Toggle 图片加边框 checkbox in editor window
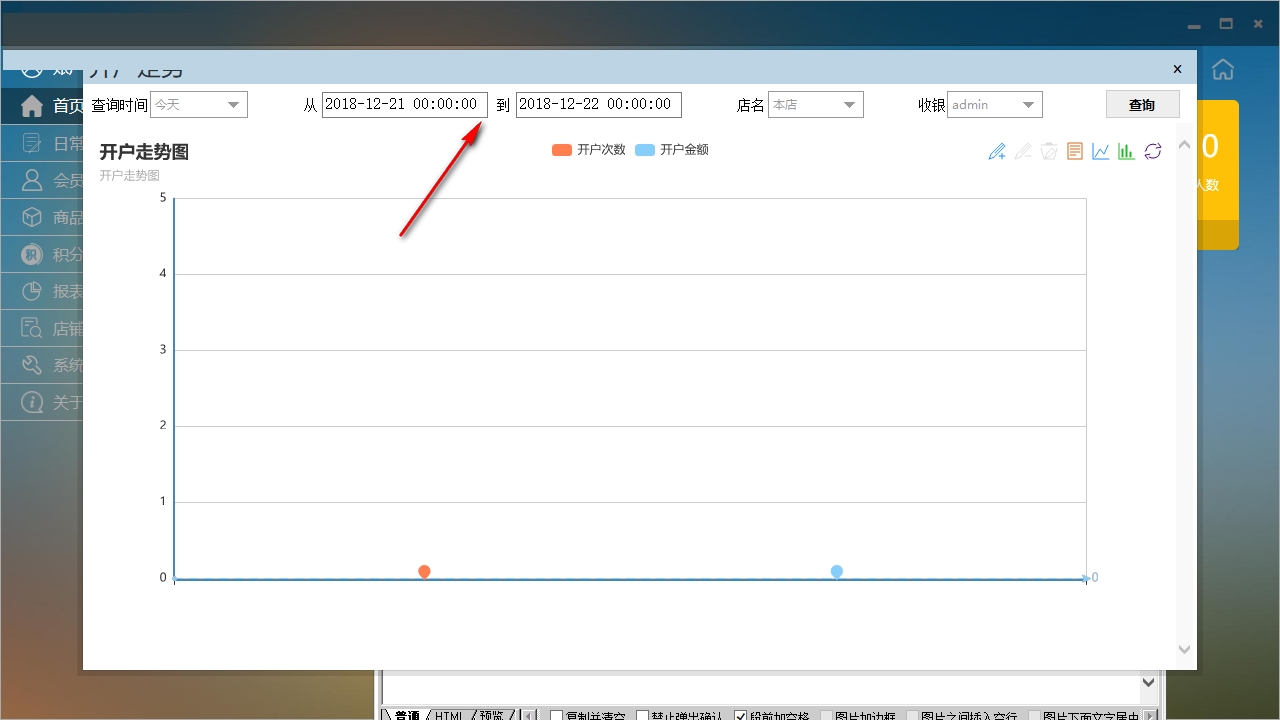This screenshot has height=720, width=1280. point(826,716)
